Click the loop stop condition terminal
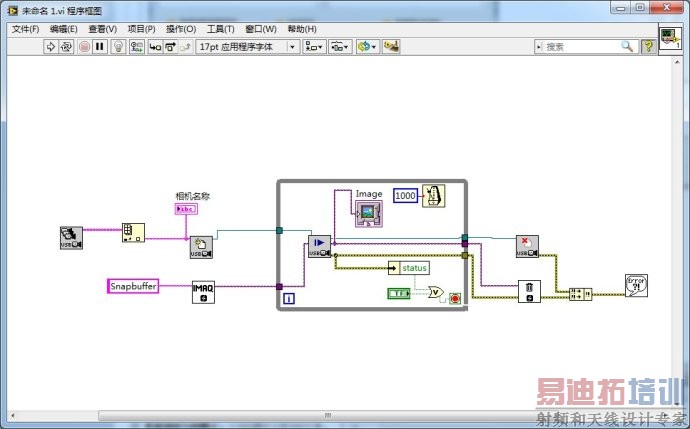 [455, 299]
